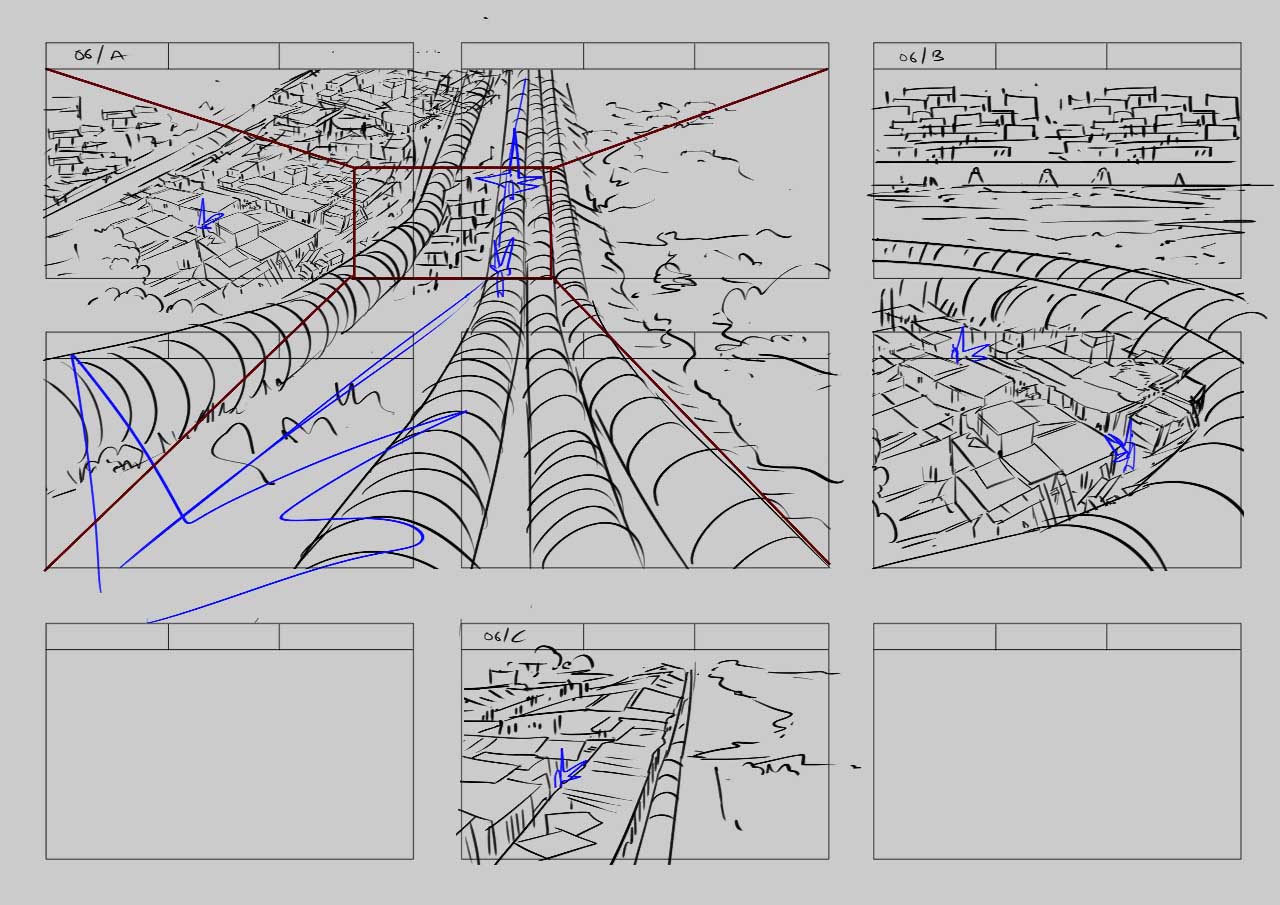Select the 06/A panel label
1280x905 pixels.
pos(99,56)
